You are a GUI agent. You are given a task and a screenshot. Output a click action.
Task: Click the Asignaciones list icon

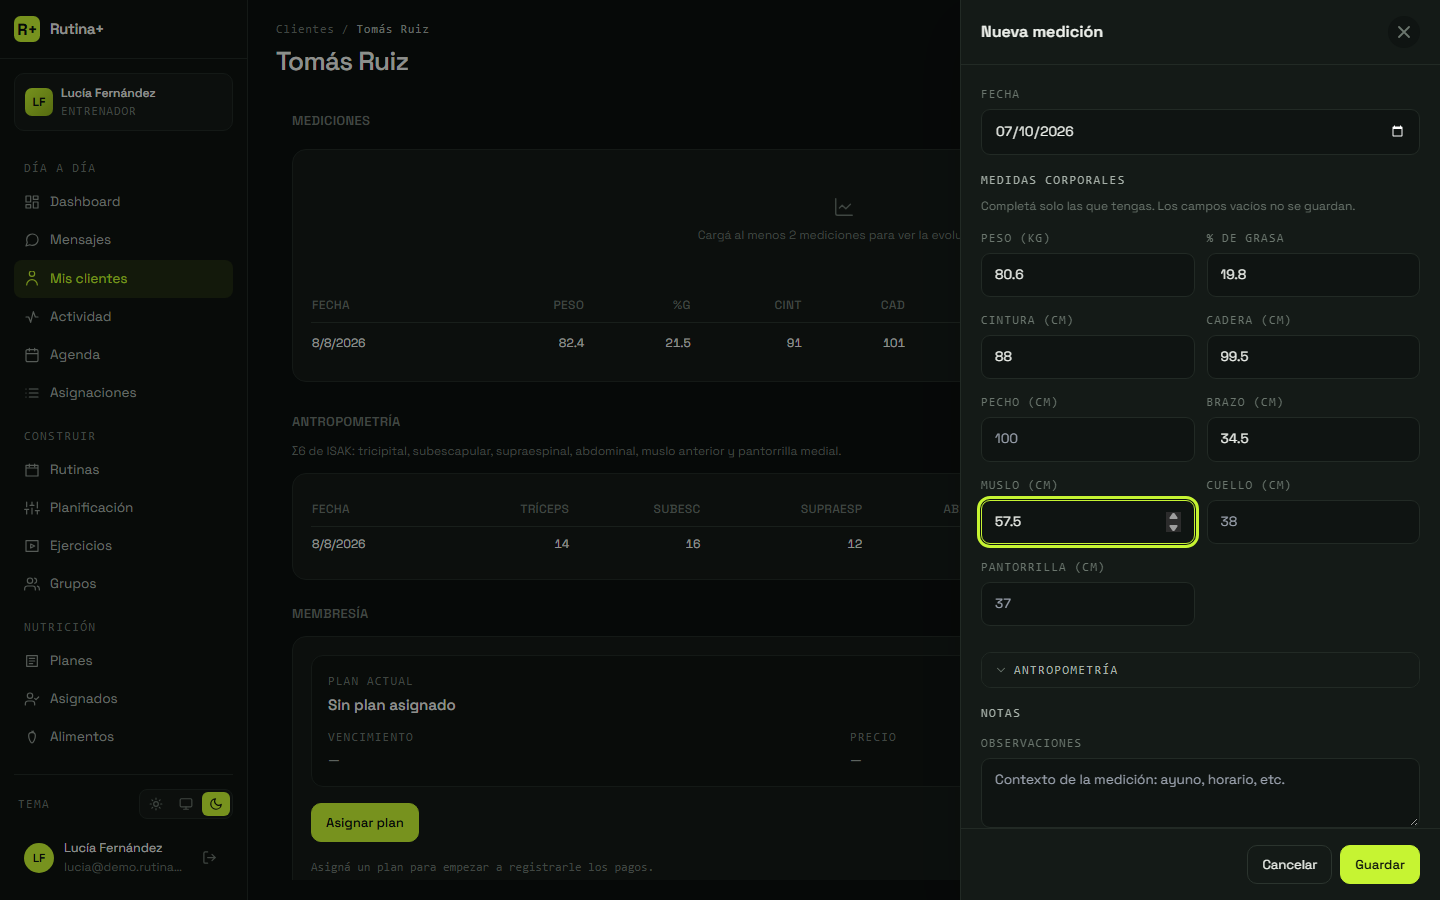[x=32, y=393]
